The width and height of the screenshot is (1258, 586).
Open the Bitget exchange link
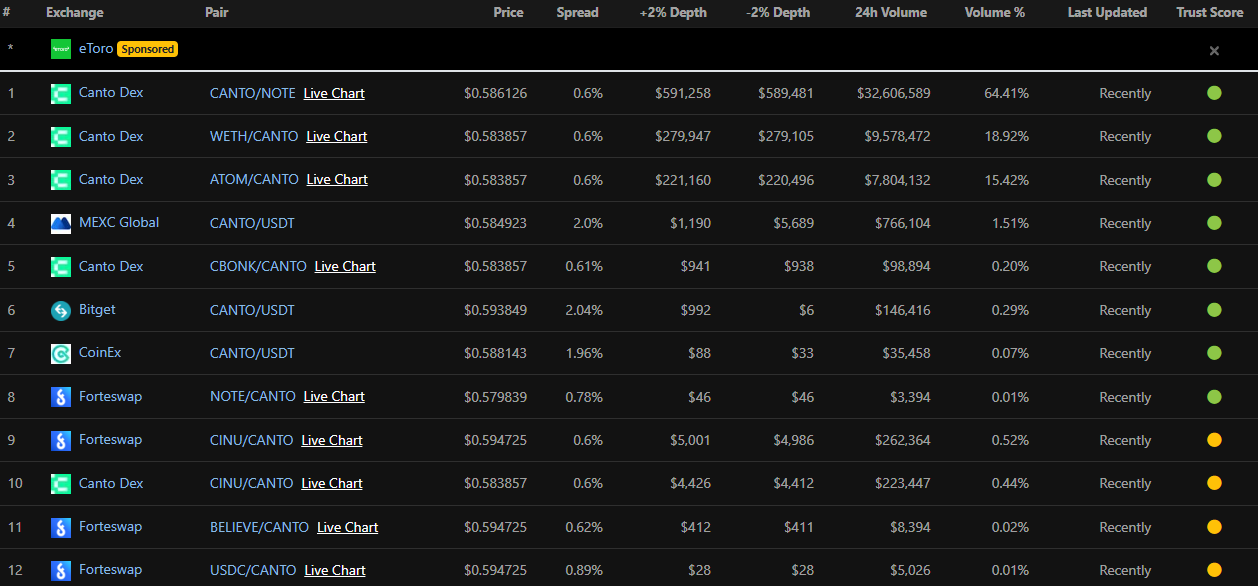click(x=97, y=310)
